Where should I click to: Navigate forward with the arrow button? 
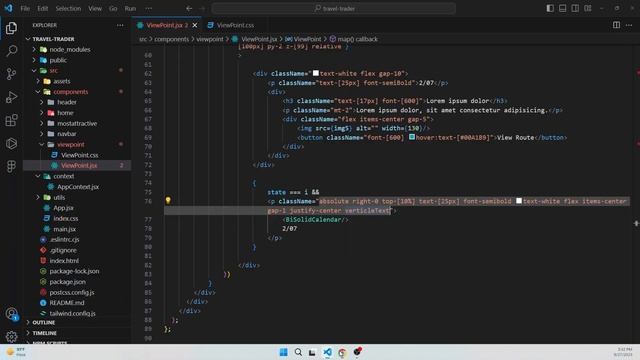(202, 8)
